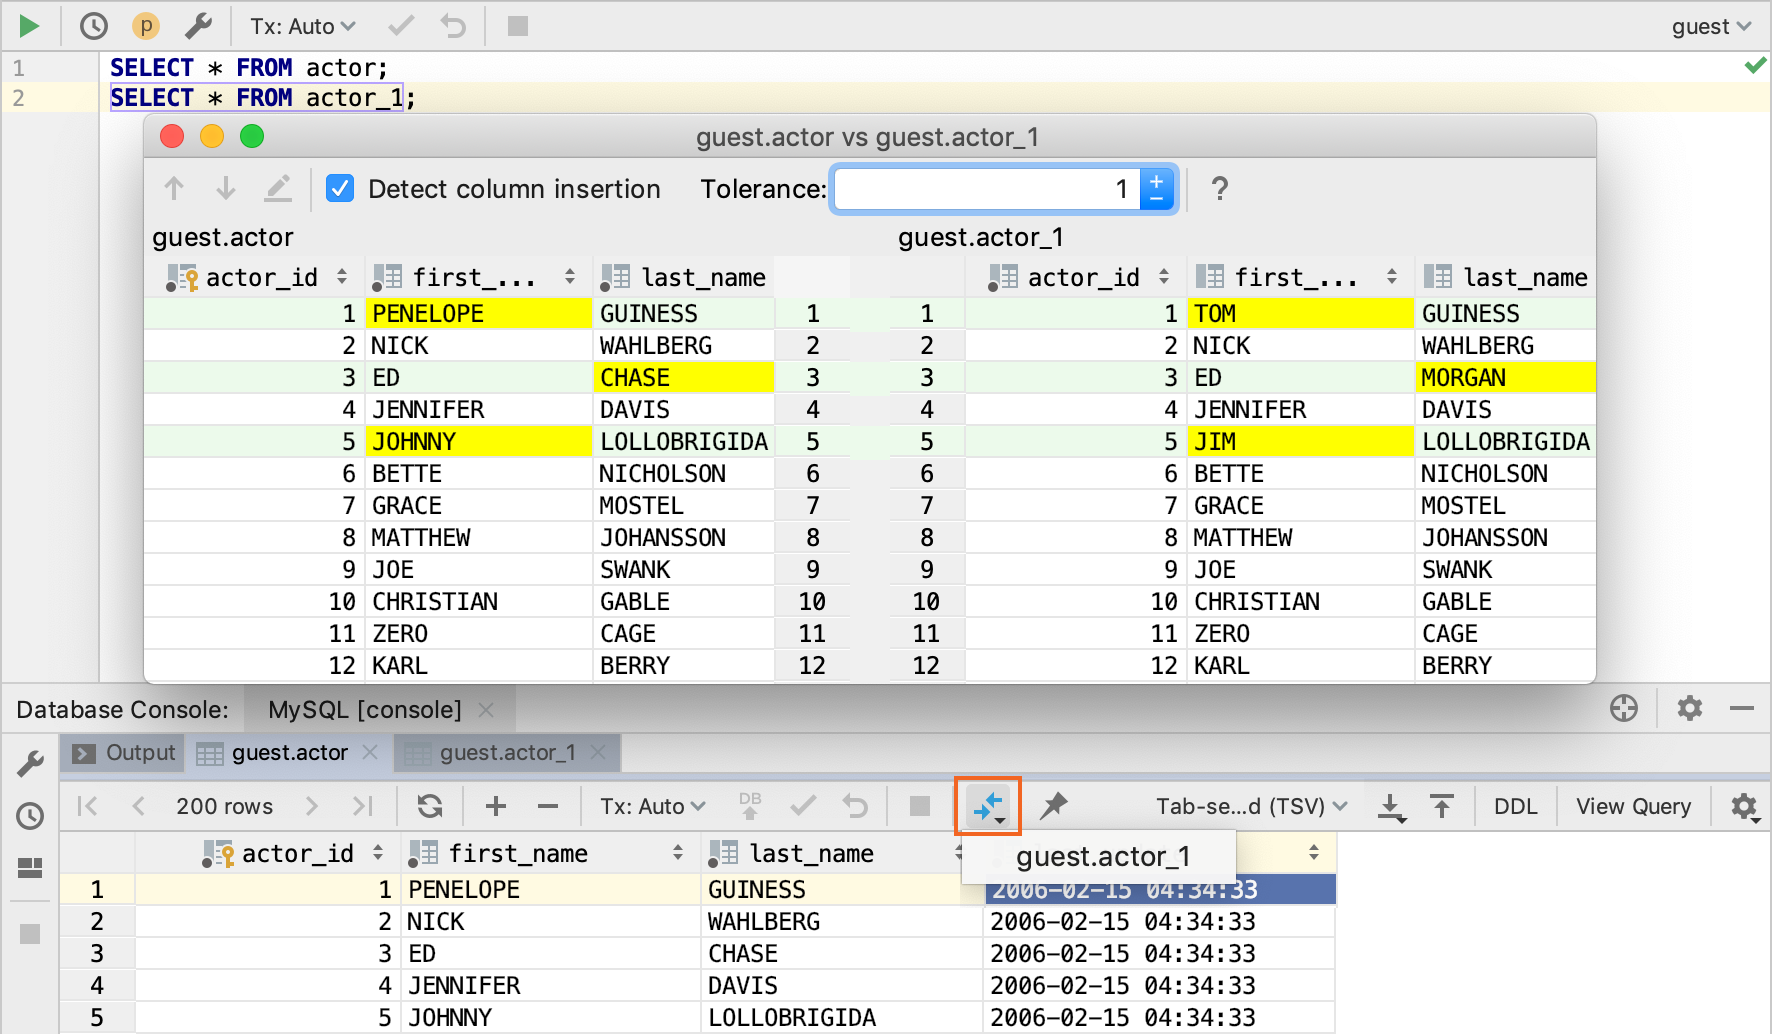Pin the result tab with pin icon
Image resolution: width=1772 pixels, height=1034 pixels.
(1053, 806)
